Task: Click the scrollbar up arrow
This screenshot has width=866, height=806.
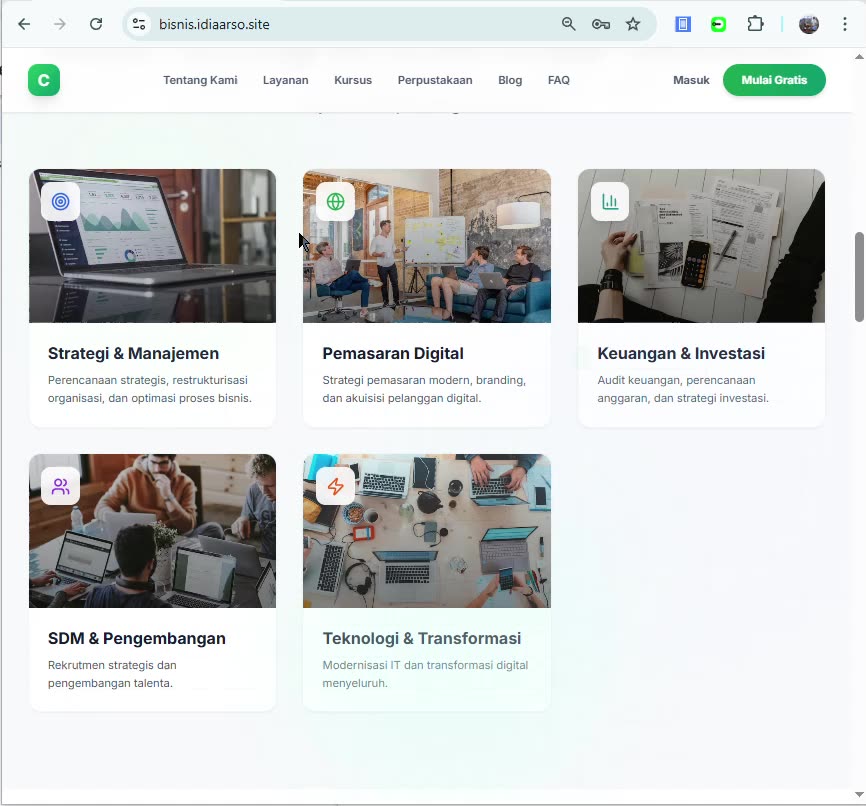Action: tap(859, 57)
